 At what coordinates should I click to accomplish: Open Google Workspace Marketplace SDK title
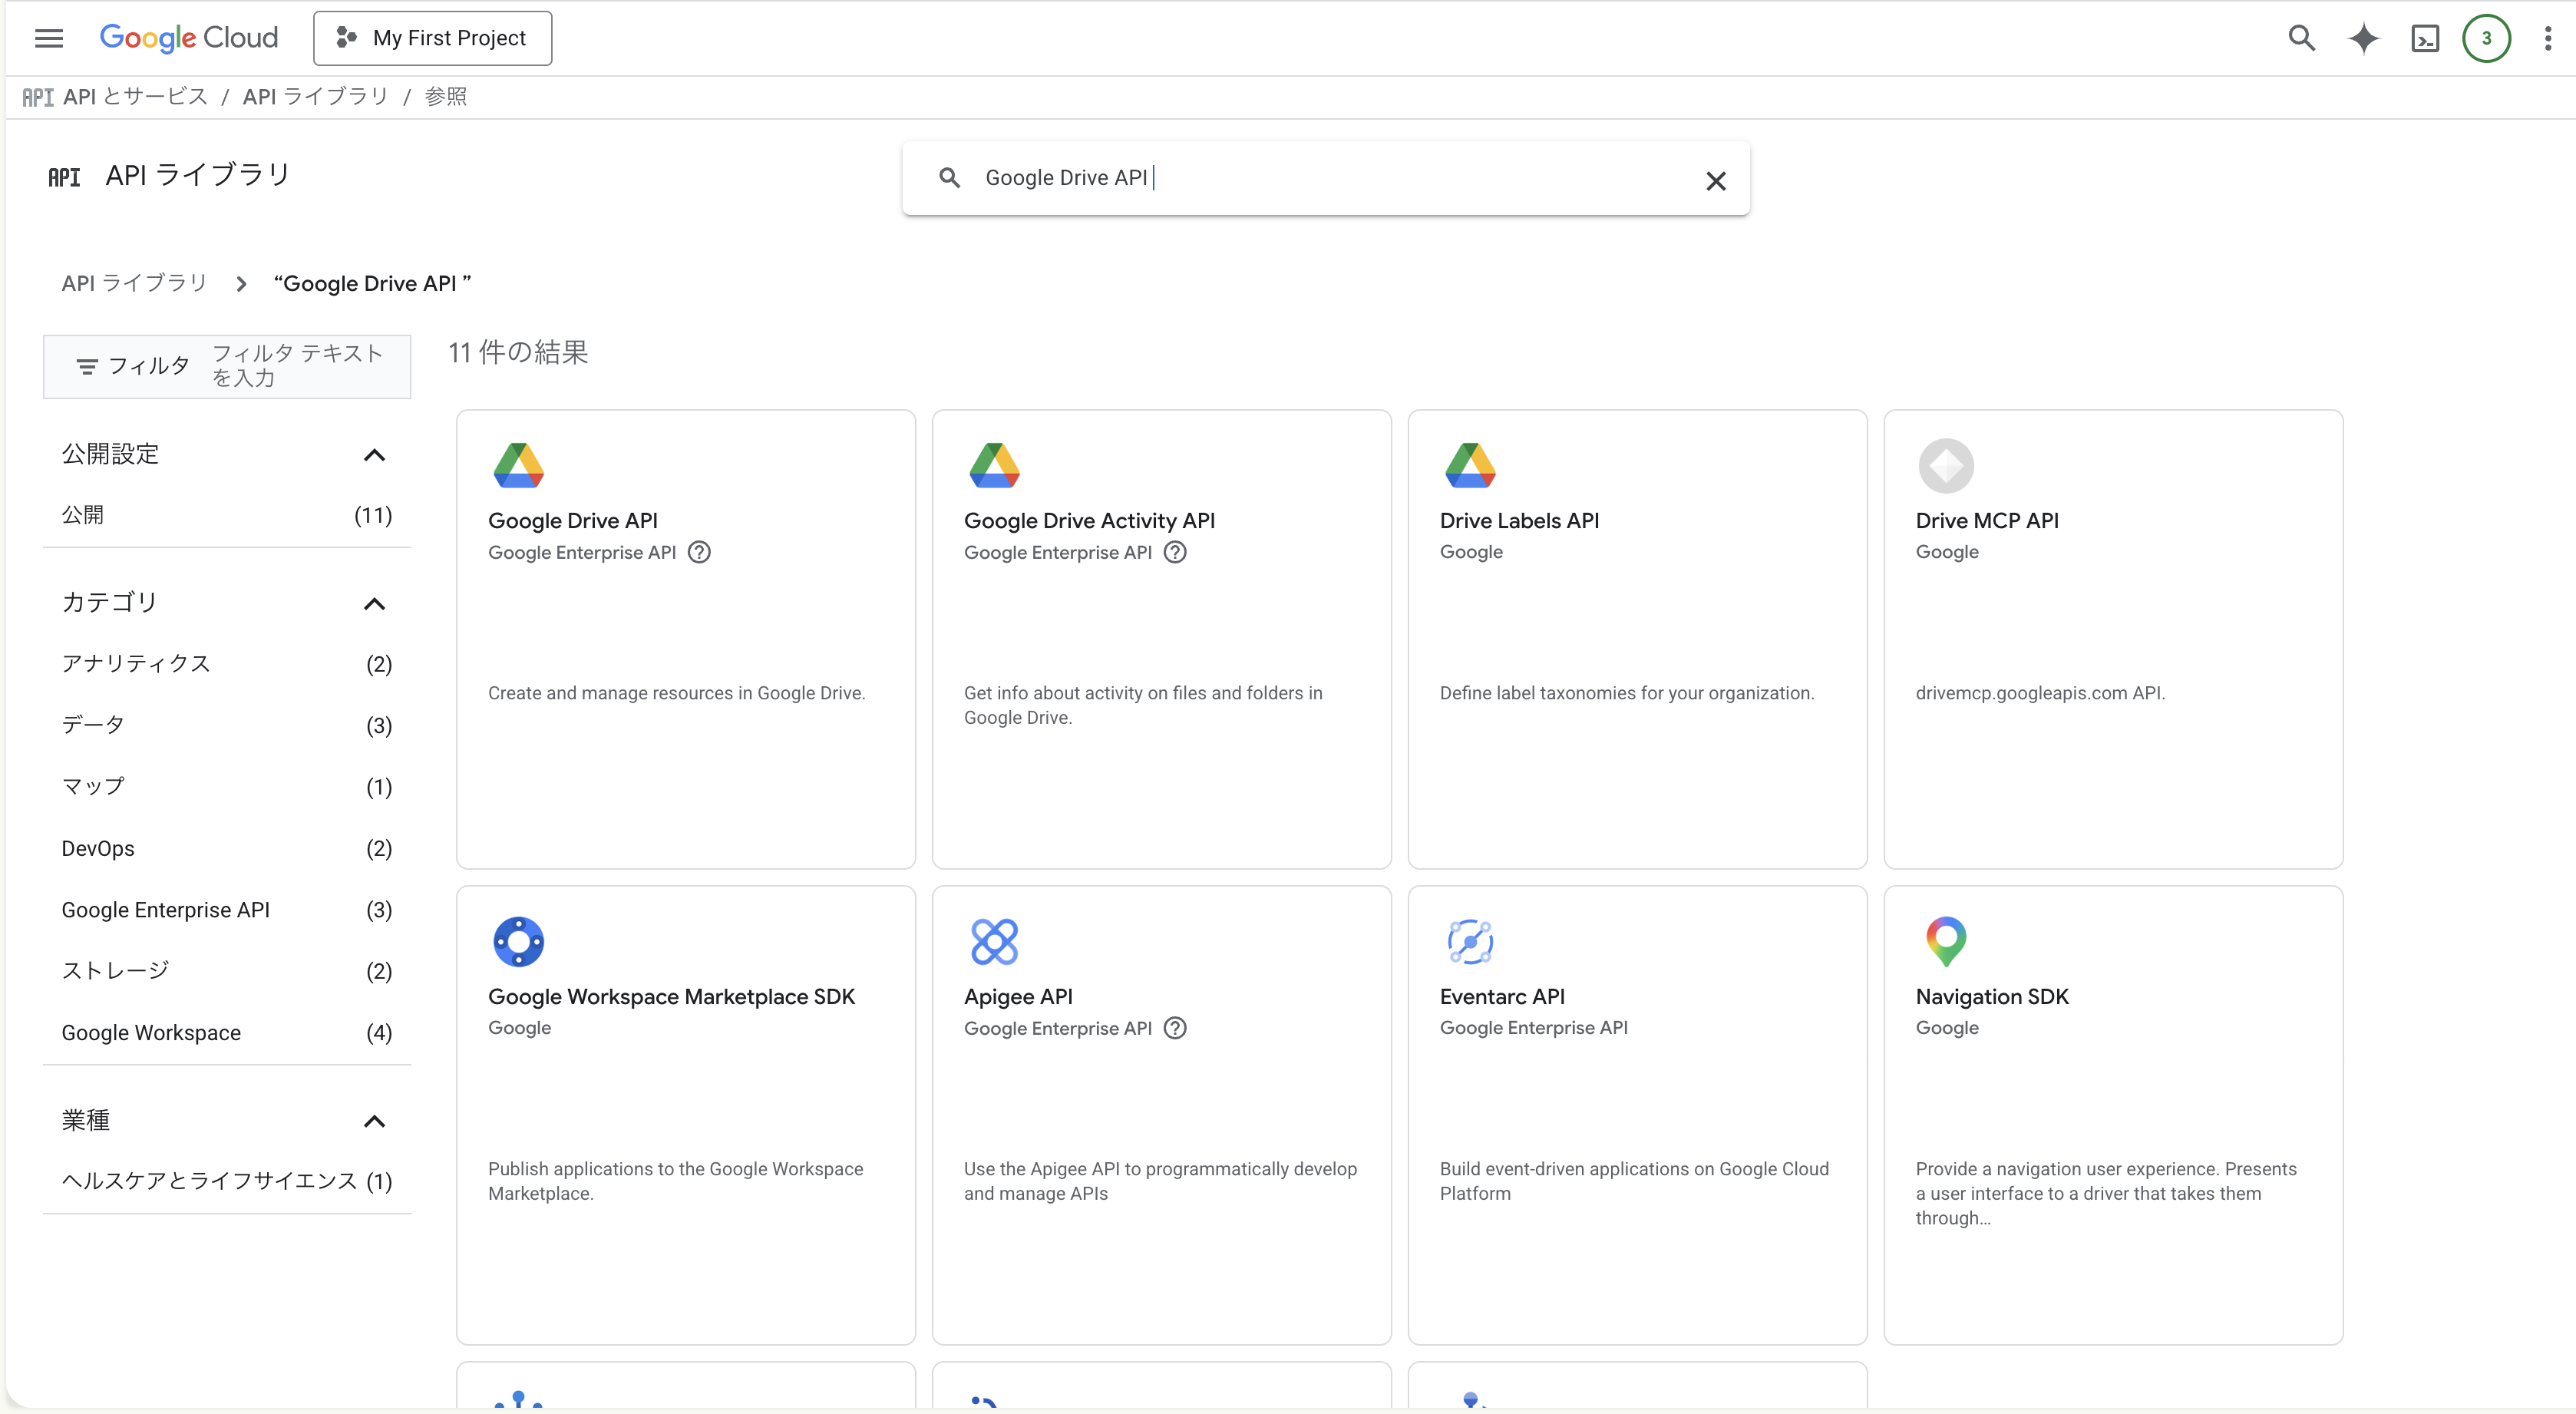671,997
